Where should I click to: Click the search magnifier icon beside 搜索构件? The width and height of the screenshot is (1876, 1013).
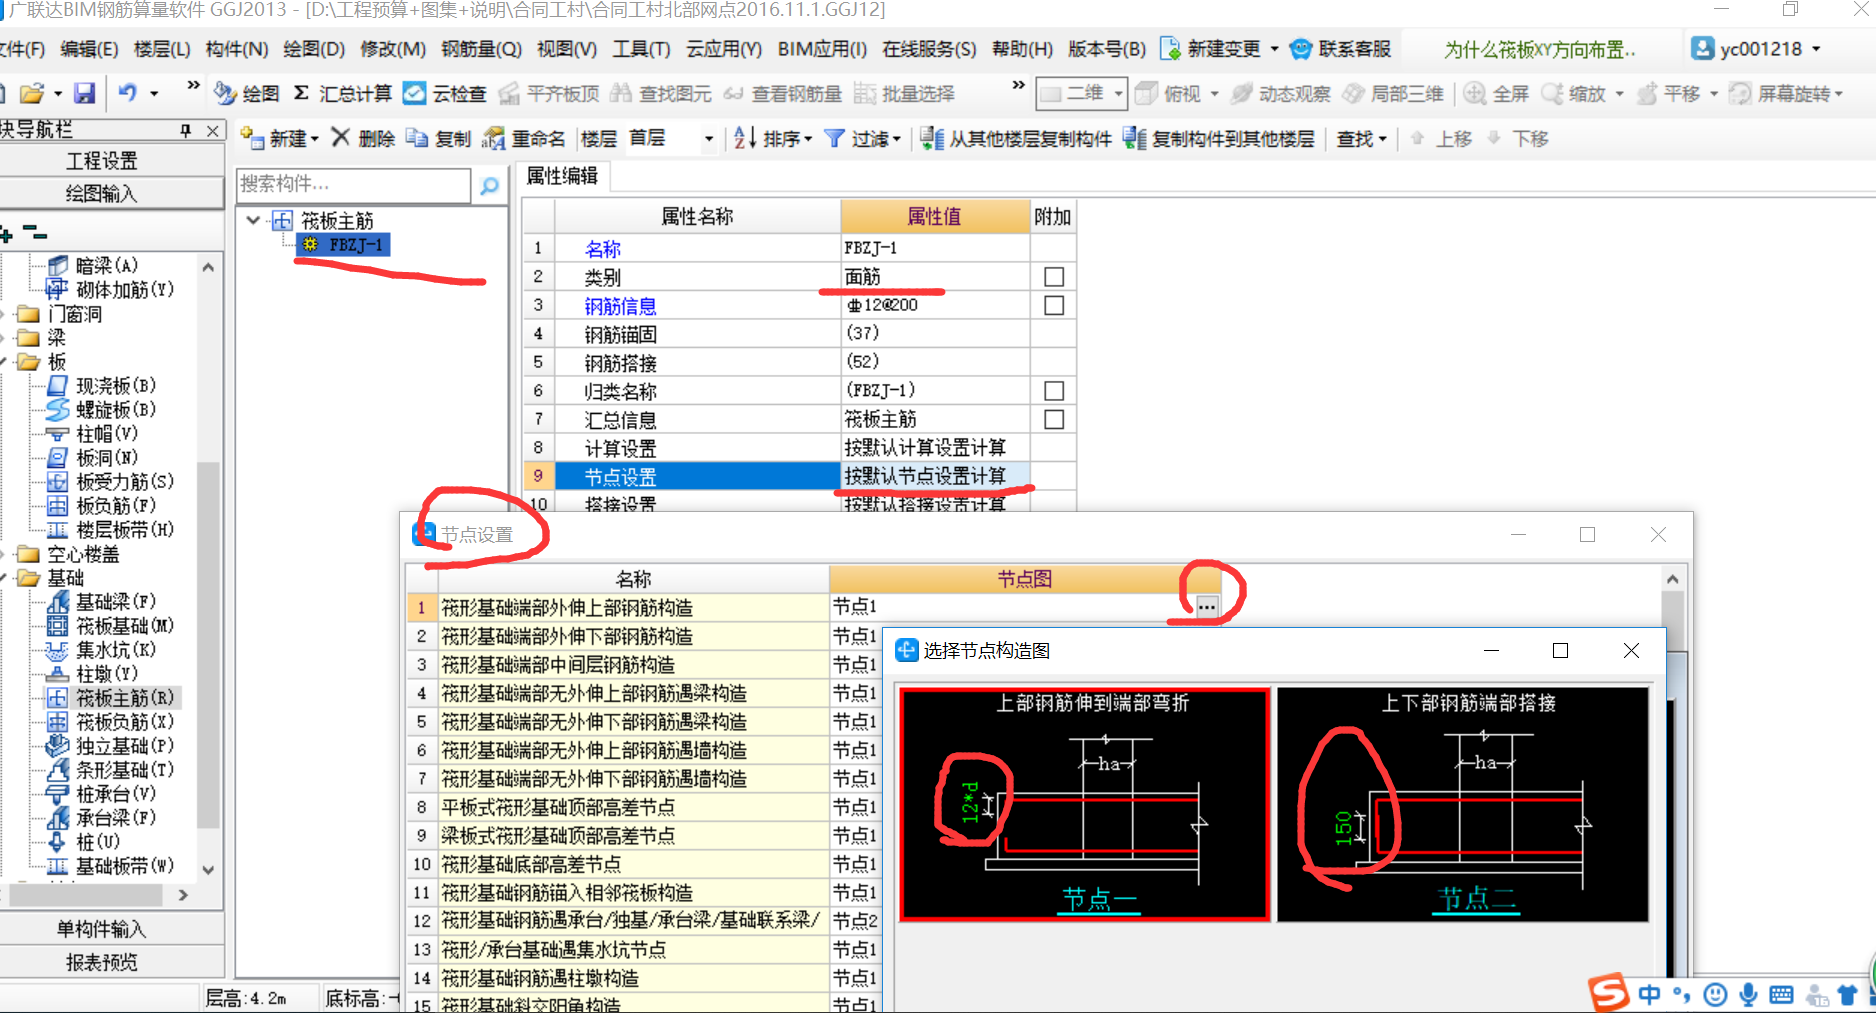[x=489, y=185]
